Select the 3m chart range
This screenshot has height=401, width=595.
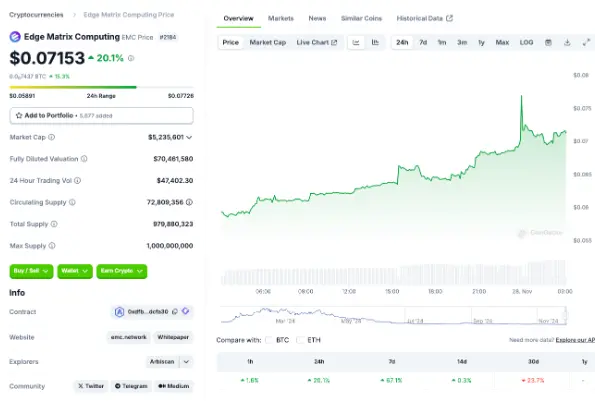[x=462, y=42]
